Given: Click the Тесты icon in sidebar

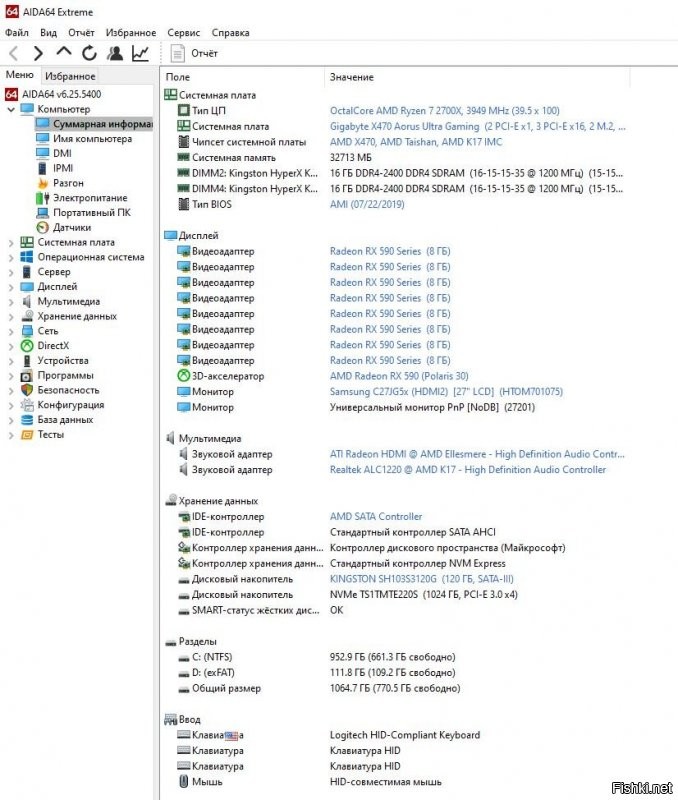Looking at the screenshot, I should point(27,435).
